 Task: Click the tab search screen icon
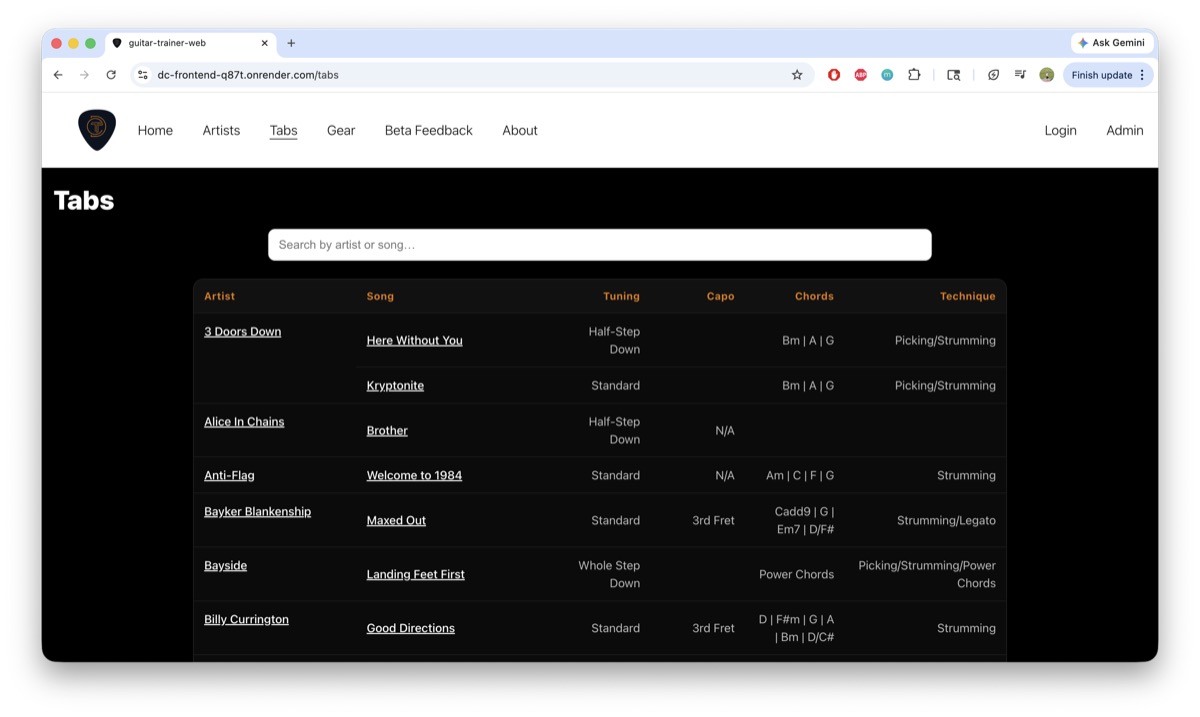point(954,75)
